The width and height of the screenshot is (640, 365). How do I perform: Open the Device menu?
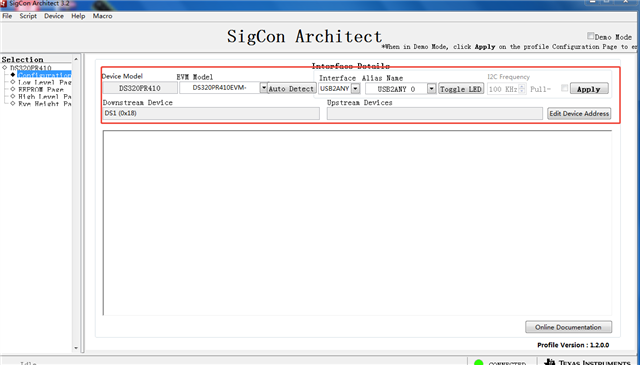[x=54, y=16]
